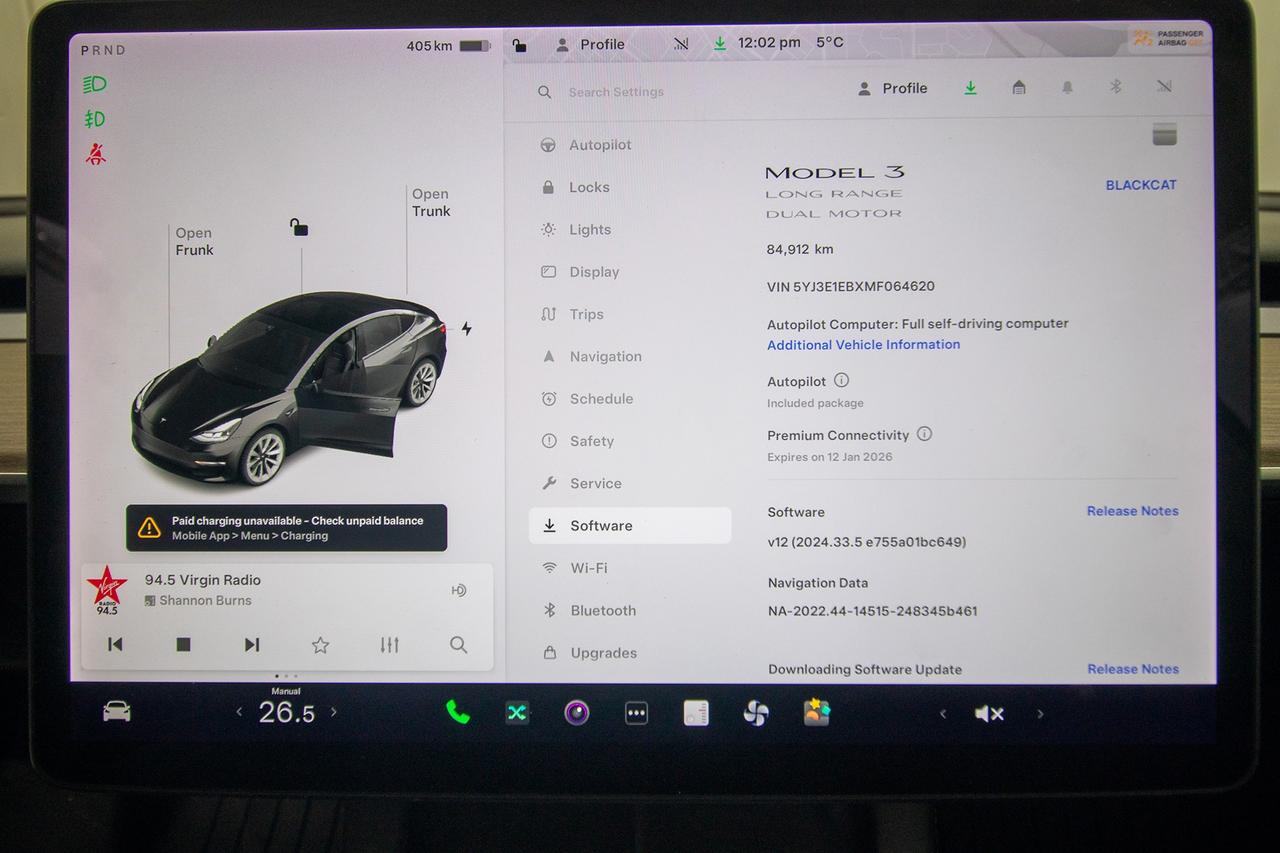Decrease cabin temperature with left arrow
Screen dimensions: 1280x853
(x=239, y=712)
